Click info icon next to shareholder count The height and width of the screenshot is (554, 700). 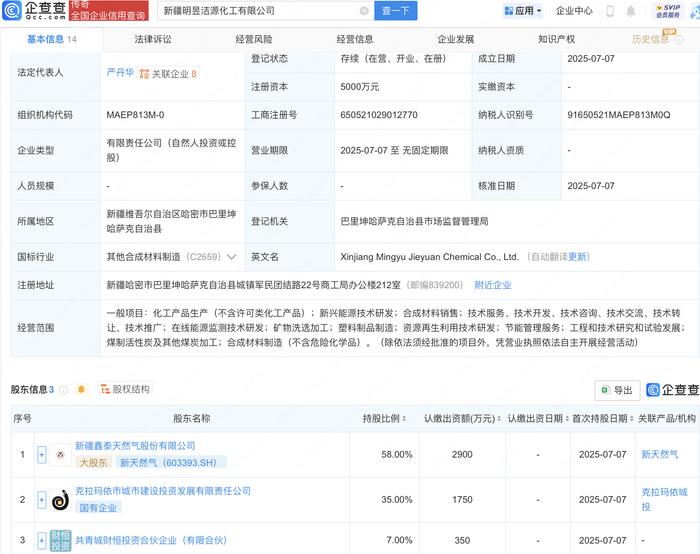[x=63, y=390]
